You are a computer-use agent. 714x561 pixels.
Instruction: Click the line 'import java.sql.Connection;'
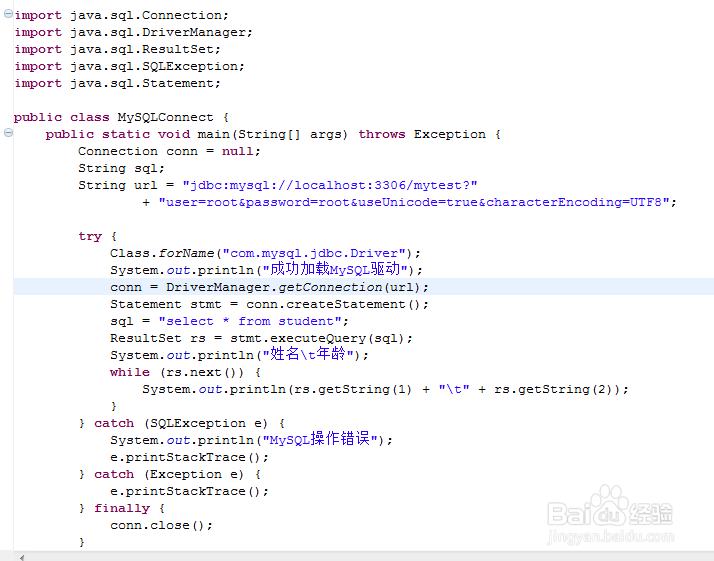[121, 15]
